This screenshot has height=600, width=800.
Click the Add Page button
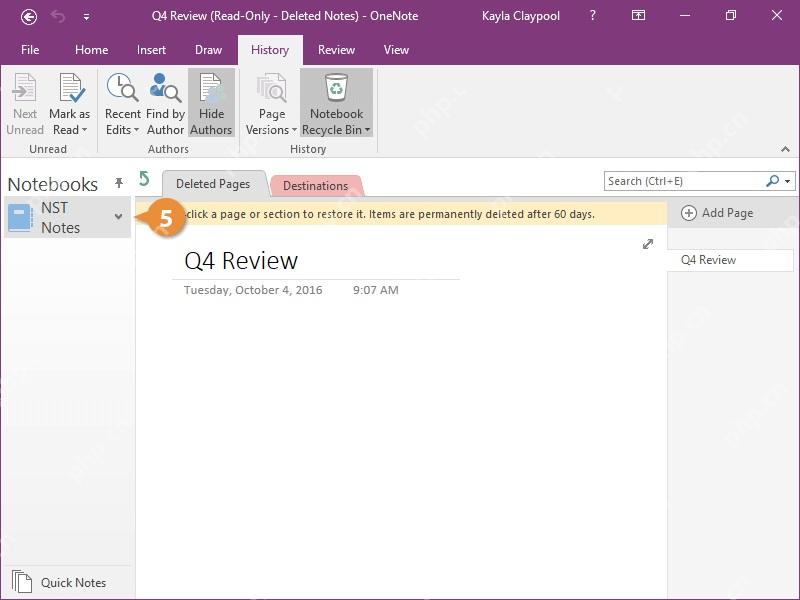tap(717, 213)
